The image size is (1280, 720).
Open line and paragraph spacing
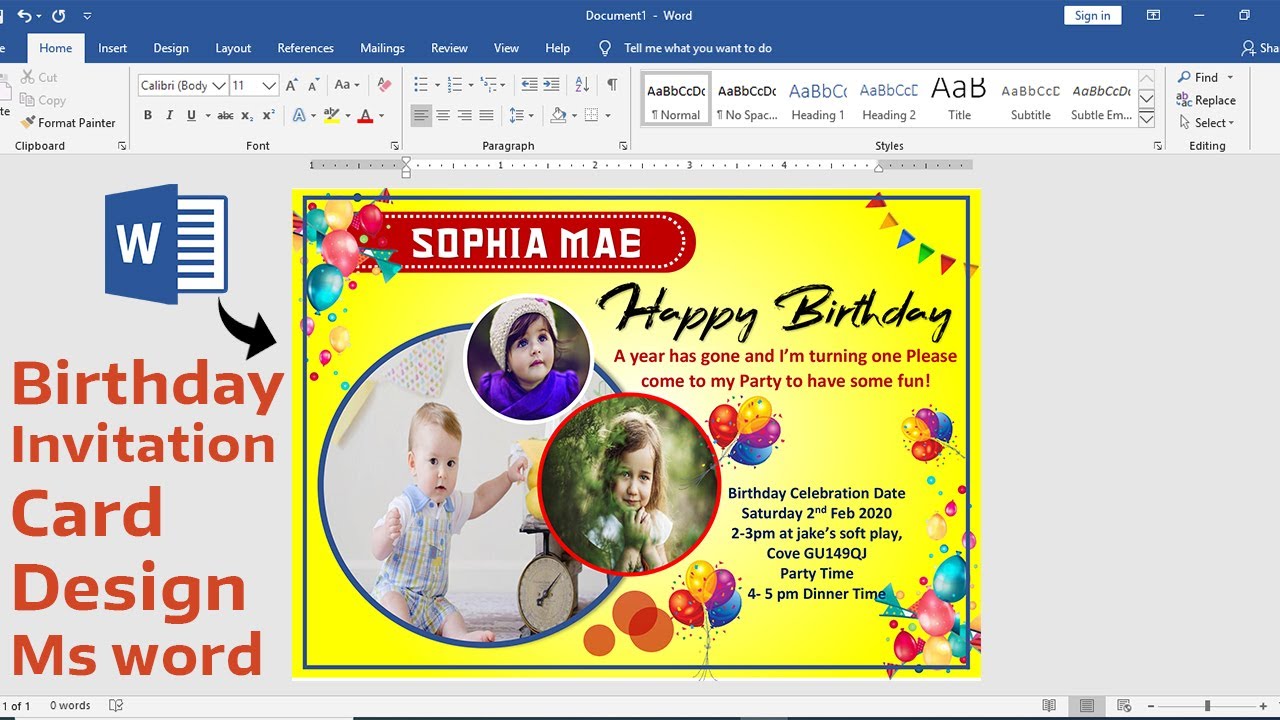tap(520, 115)
